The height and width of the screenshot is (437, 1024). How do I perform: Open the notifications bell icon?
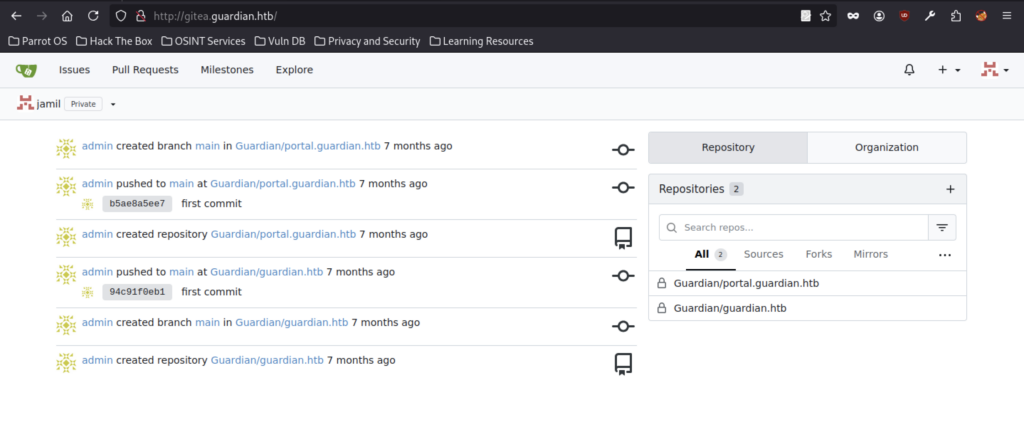(x=909, y=70)
